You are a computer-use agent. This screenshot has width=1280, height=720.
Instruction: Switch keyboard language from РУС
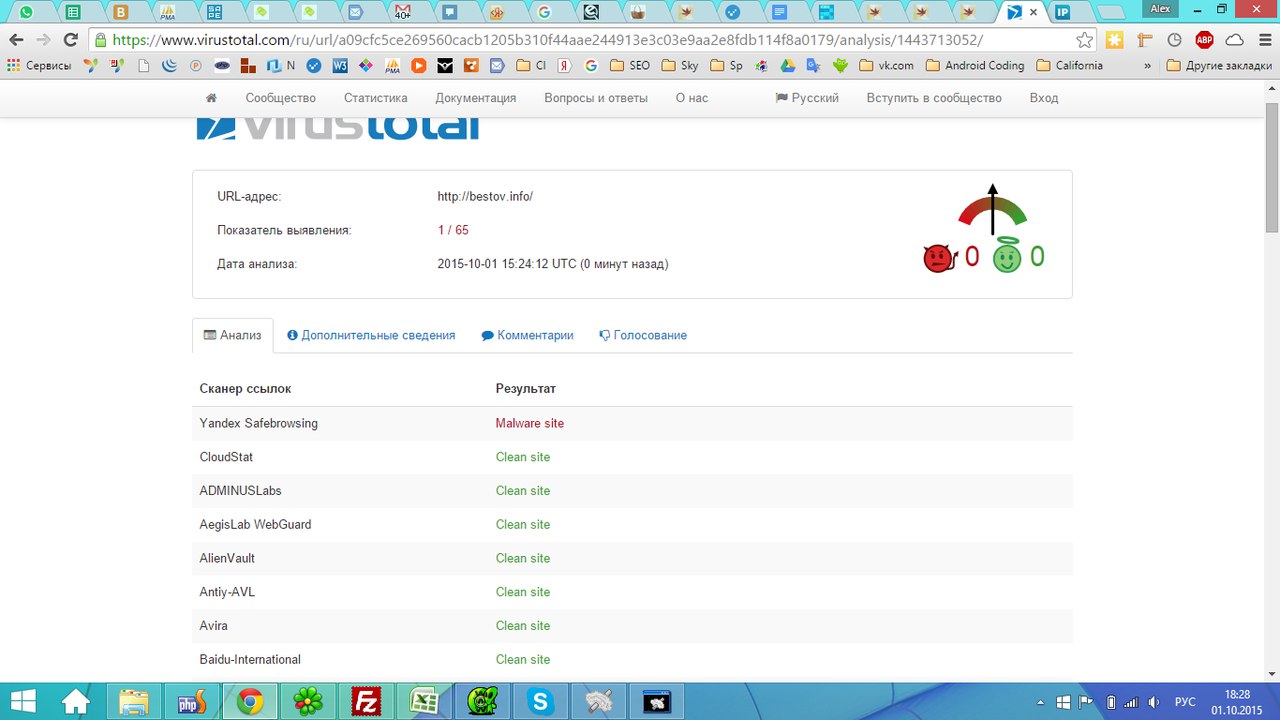tap(1185, 701)
